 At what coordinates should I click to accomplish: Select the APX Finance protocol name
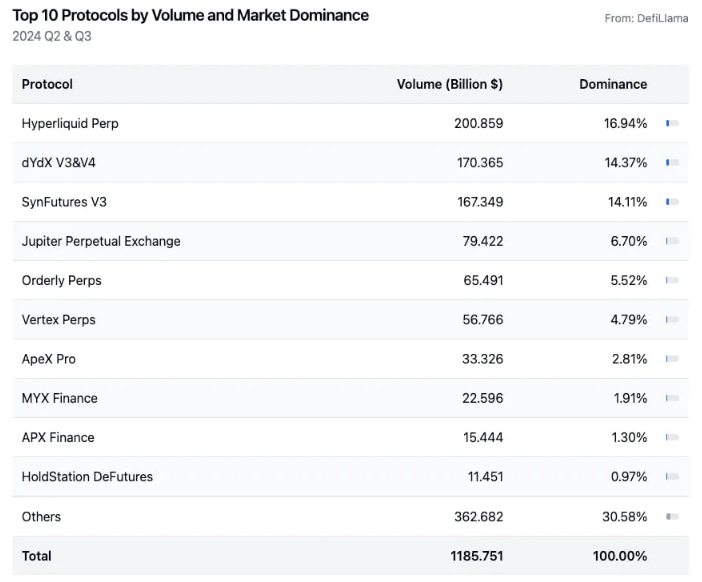coord(58,437)
